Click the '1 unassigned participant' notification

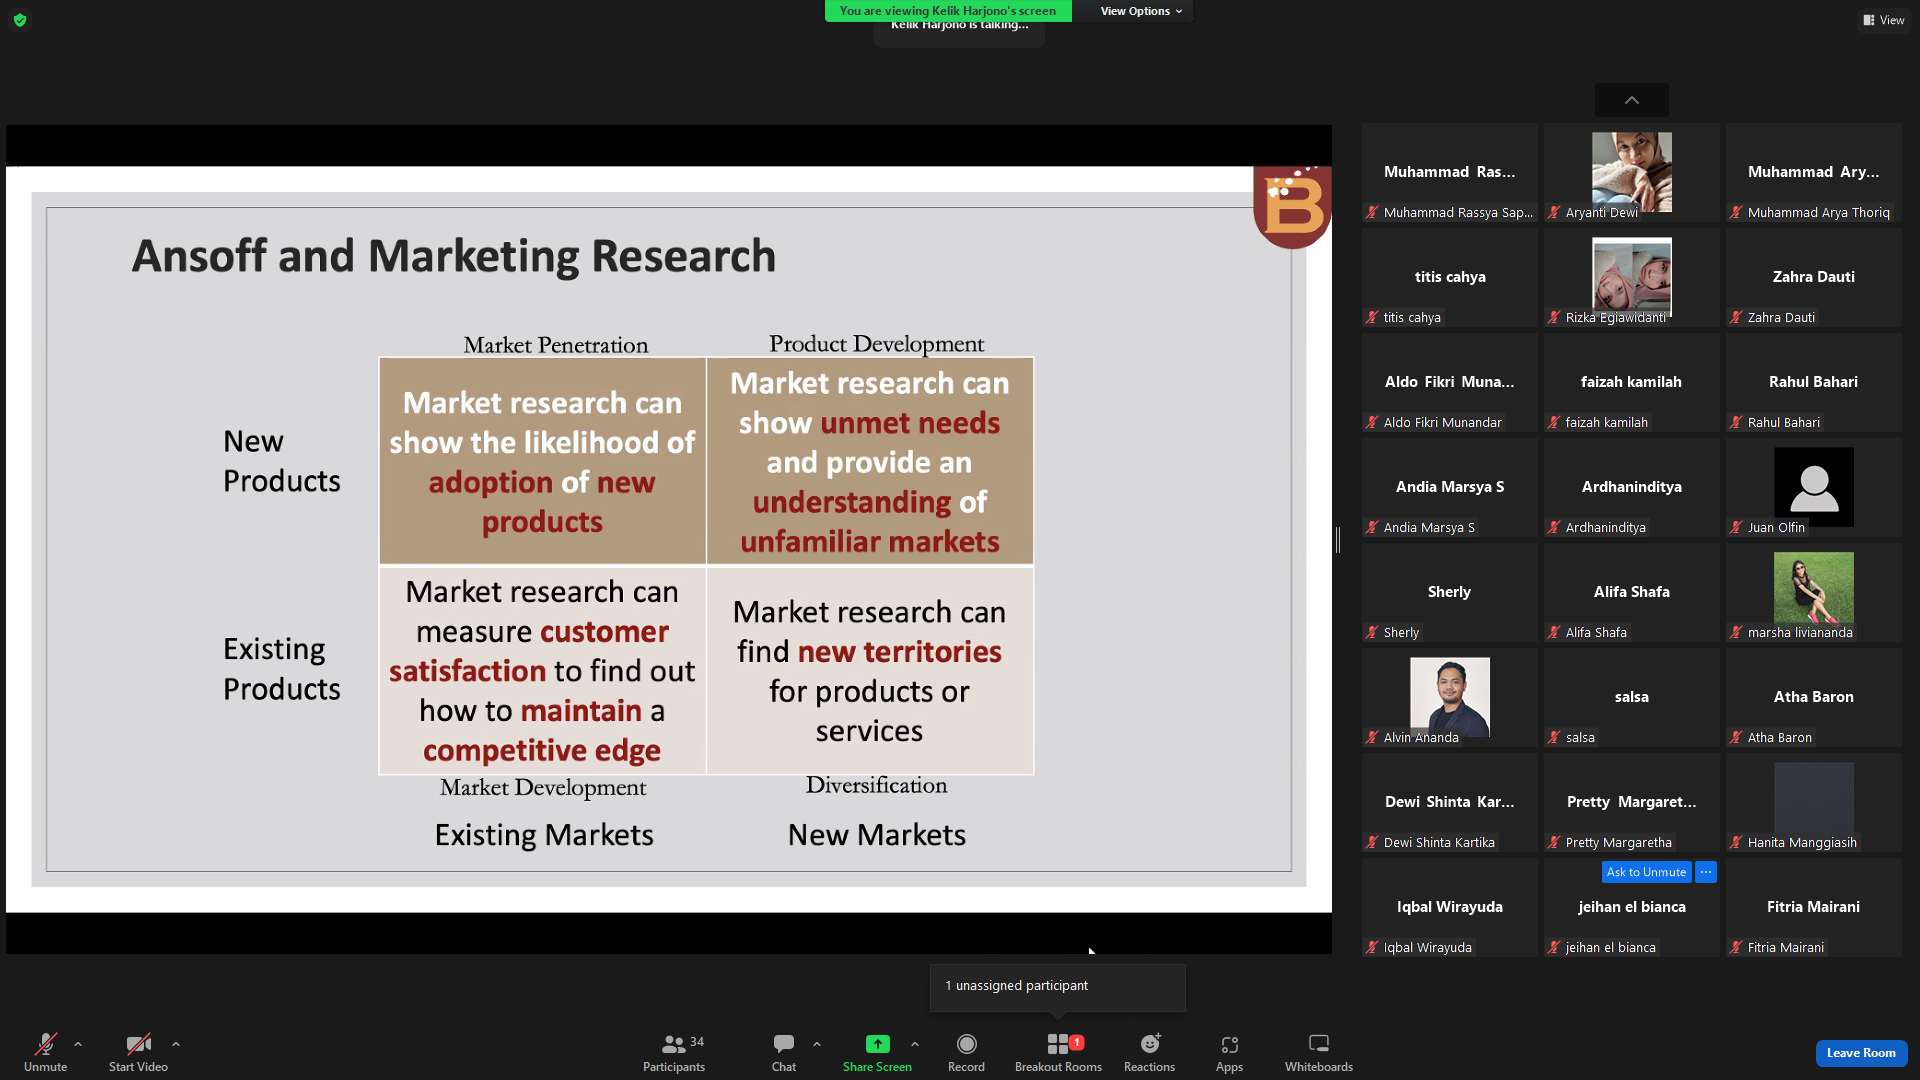(x=1058, y=987)
